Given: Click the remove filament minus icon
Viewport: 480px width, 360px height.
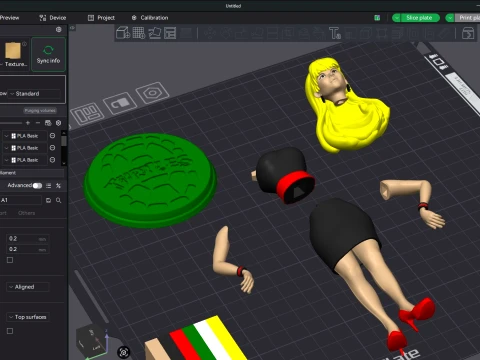Looking at the screenshot, I should [x=38, y=123].
